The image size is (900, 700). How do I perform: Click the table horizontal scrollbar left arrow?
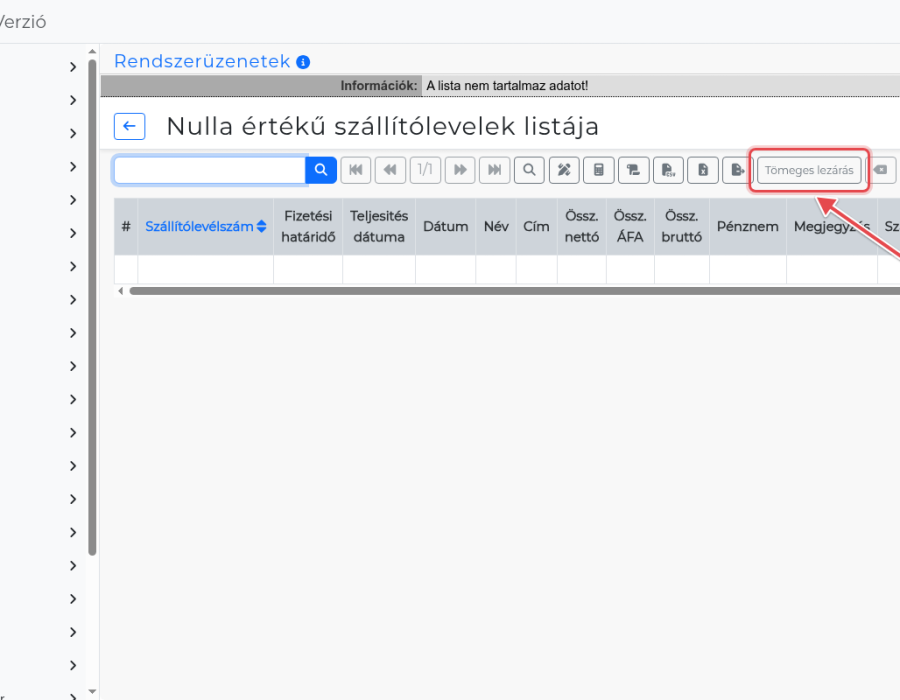[121, 291]
